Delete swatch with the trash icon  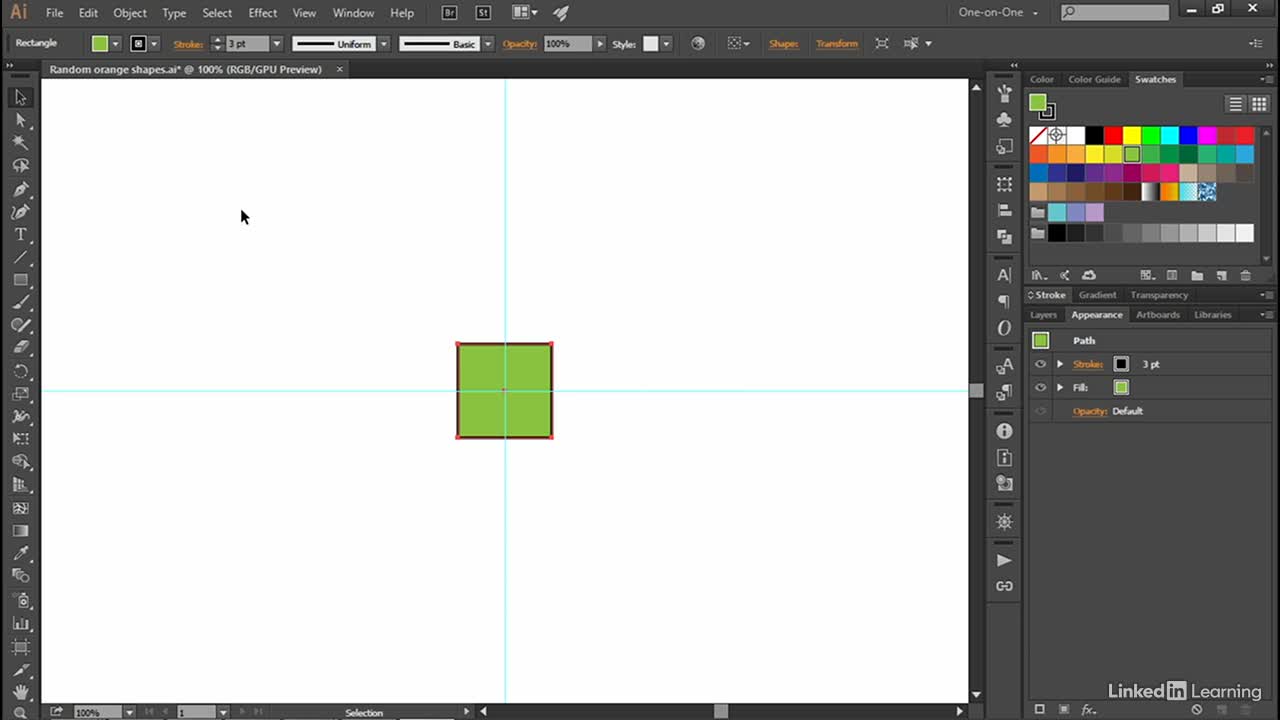[1245, 275]
